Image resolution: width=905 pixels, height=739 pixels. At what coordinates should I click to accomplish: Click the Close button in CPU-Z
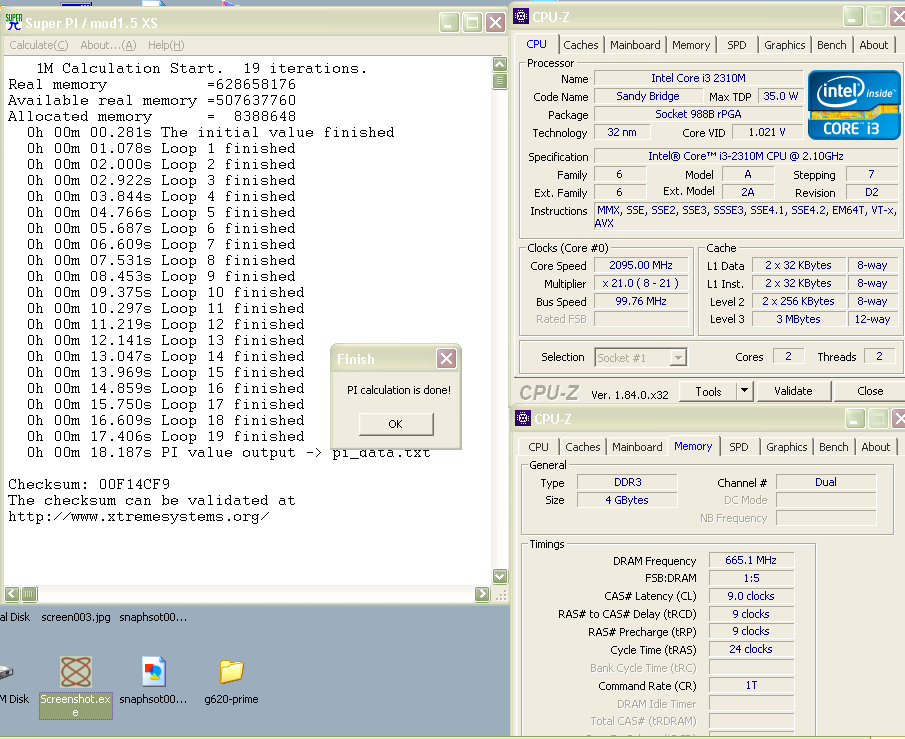pos(869,391)
